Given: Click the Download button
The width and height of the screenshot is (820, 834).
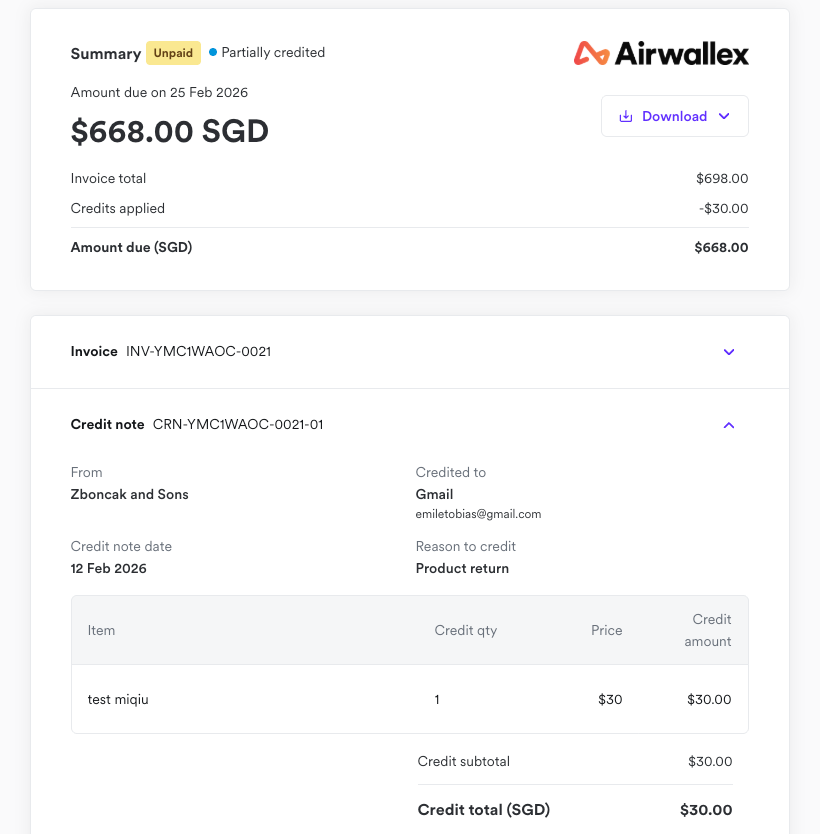Looking at the screenshot, I should coord(674,116).
